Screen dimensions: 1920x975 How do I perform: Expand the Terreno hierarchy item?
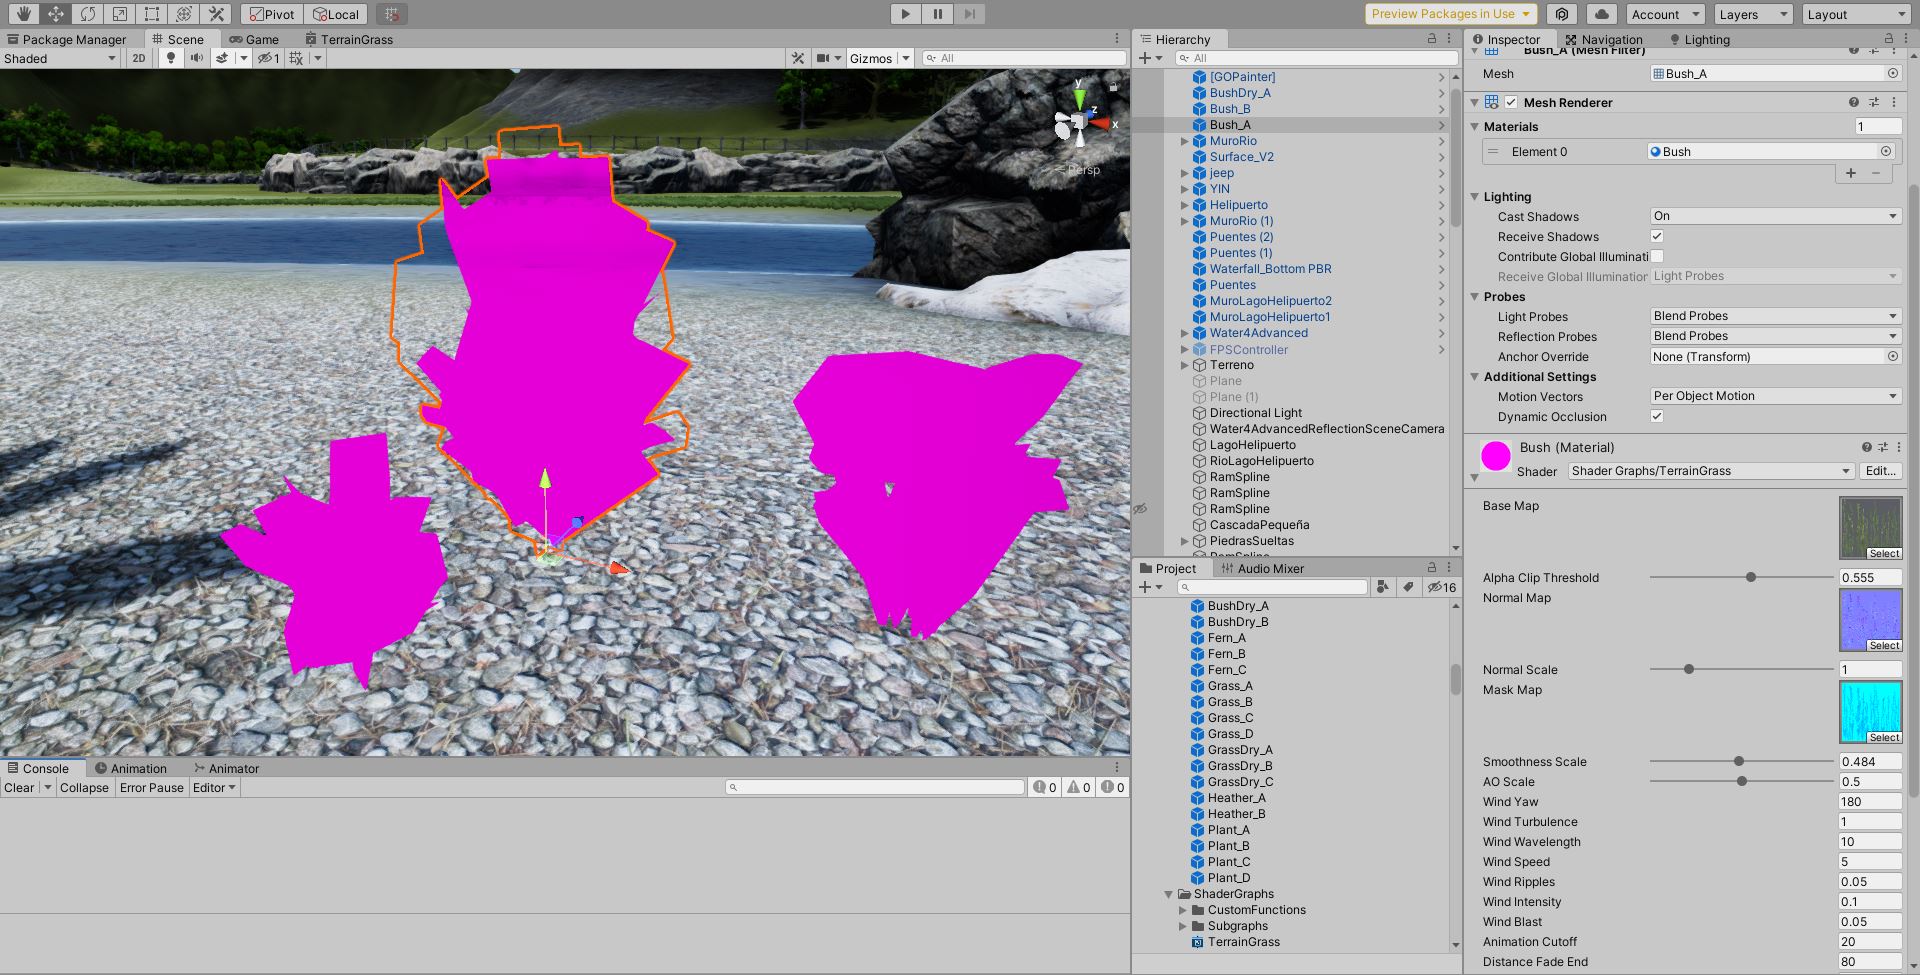coord(1184,365)
